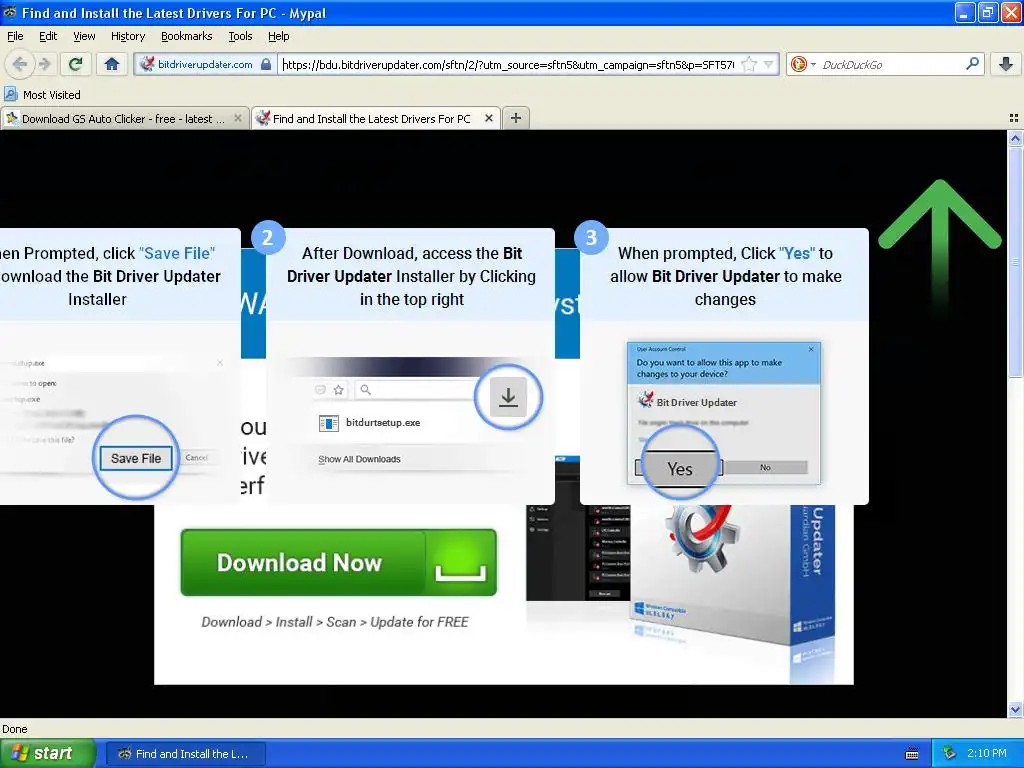This screenshot has width=1024, height=768.
Task: Click the Windows start button
Action: (47, 754)
